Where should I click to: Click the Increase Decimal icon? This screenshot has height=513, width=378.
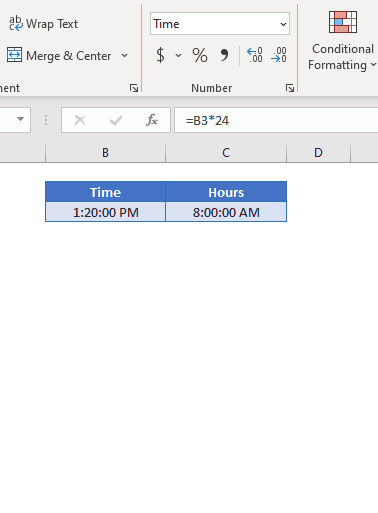click(x=255, y=55)
